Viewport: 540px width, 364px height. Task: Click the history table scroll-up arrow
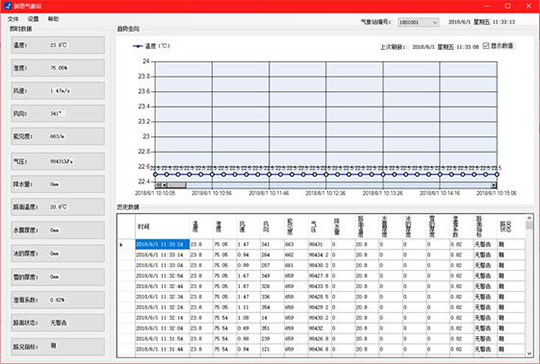point(529,218)
